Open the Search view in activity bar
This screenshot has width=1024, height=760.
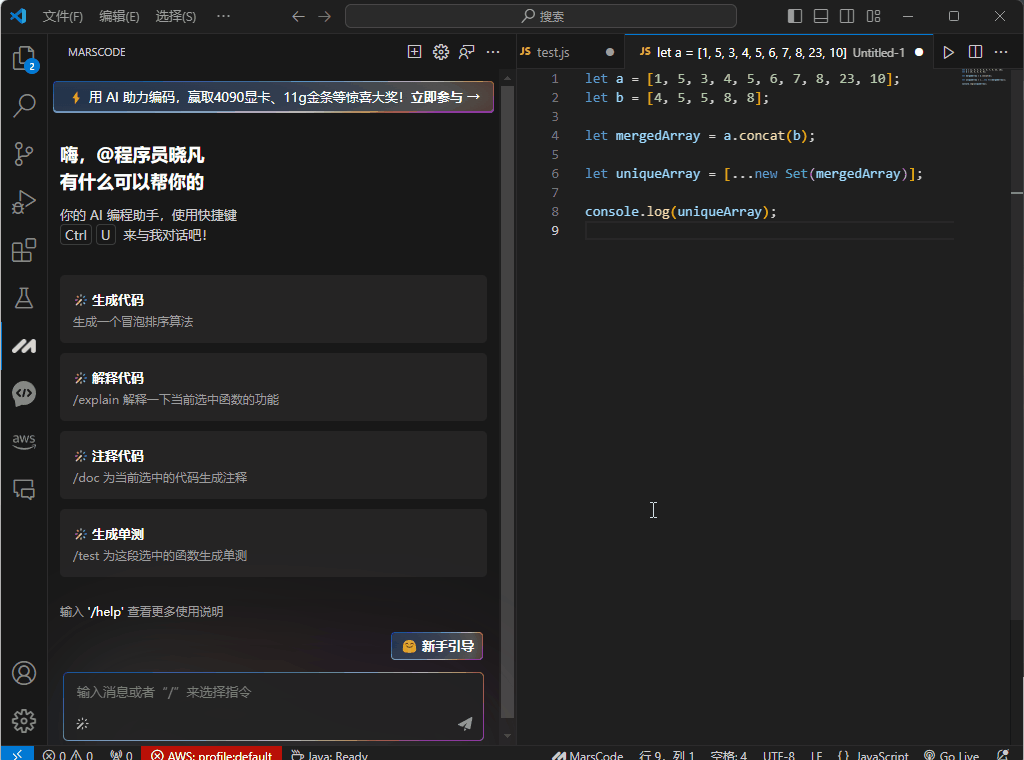pos(24,105)
